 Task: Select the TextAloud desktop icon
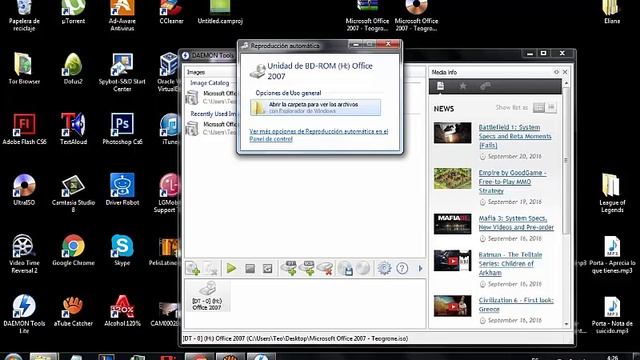tap(73, 129)
